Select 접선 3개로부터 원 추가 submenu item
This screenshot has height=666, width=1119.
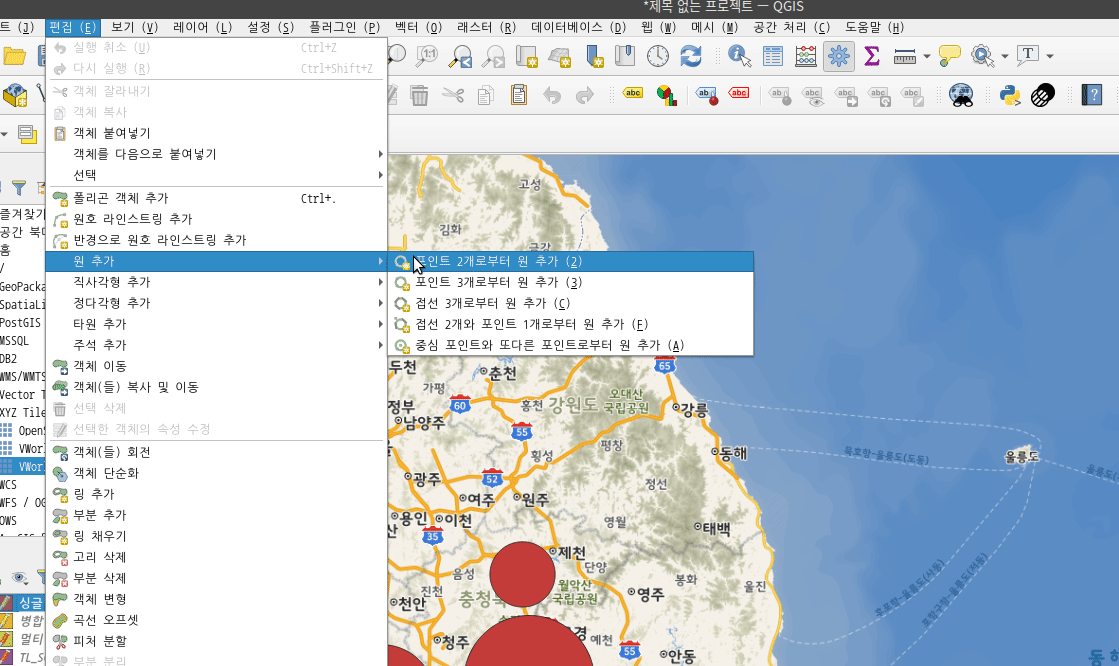[x=570, y=303]
